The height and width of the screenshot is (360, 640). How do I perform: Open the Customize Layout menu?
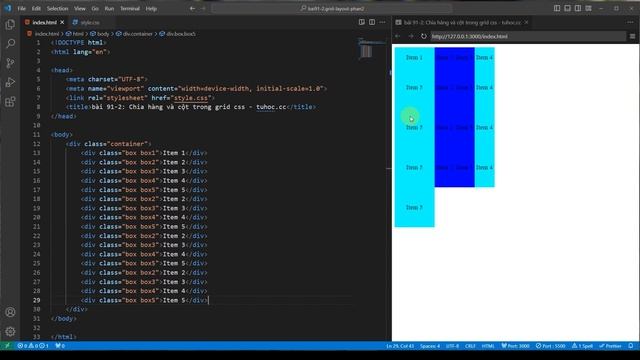[589, 8]
